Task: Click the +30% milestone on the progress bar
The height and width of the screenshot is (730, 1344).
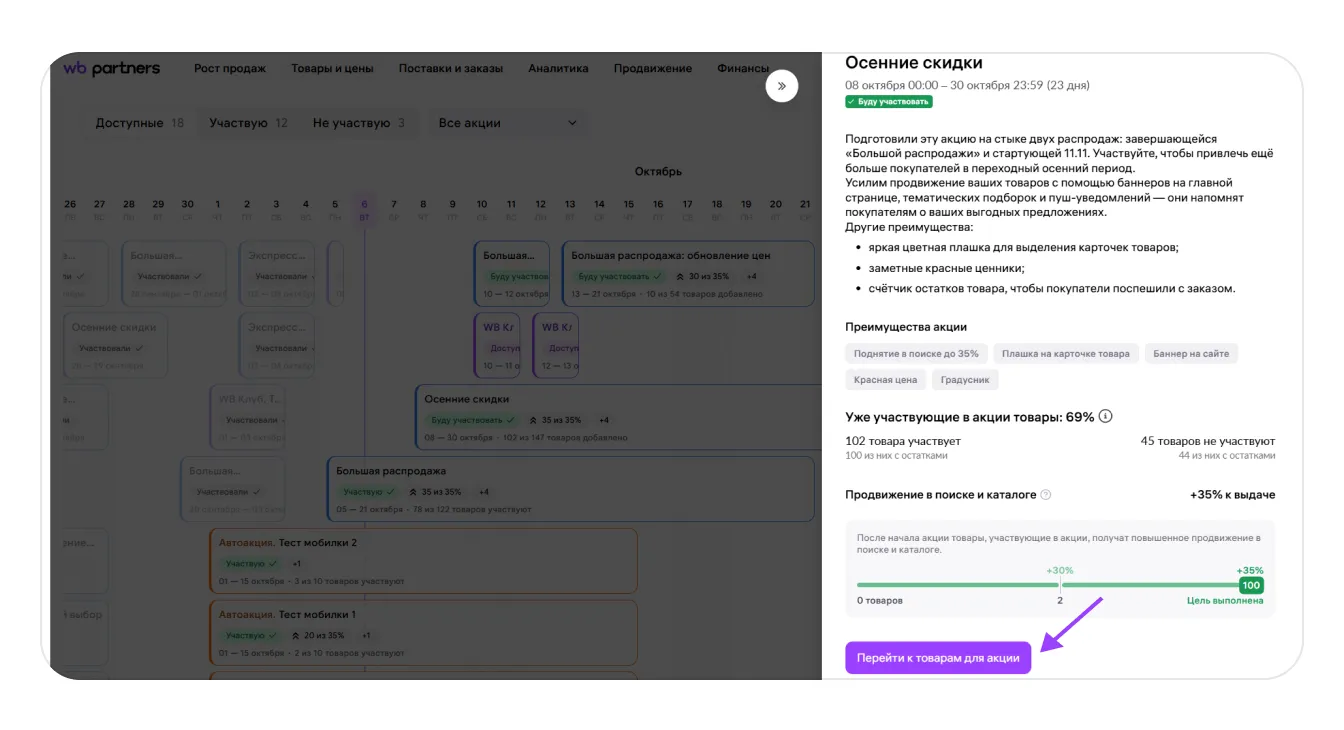Action: click(1059, 570)
